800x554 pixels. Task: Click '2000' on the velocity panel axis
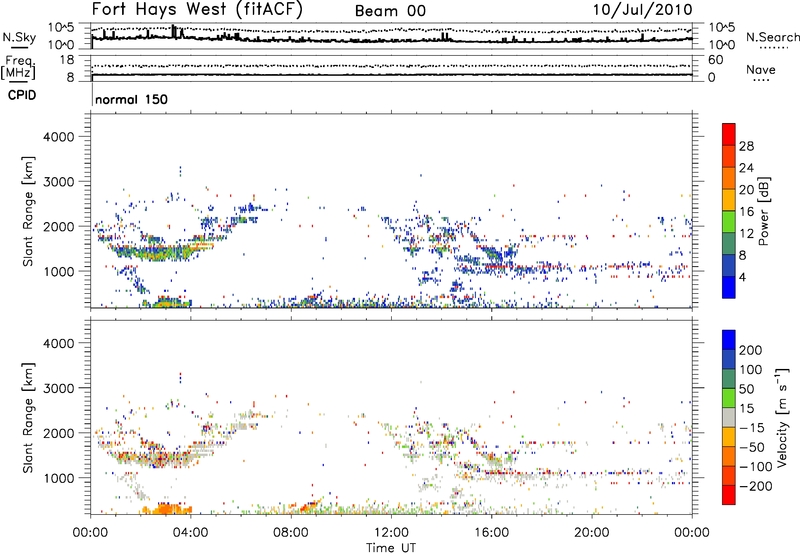[x=59, y=433]
